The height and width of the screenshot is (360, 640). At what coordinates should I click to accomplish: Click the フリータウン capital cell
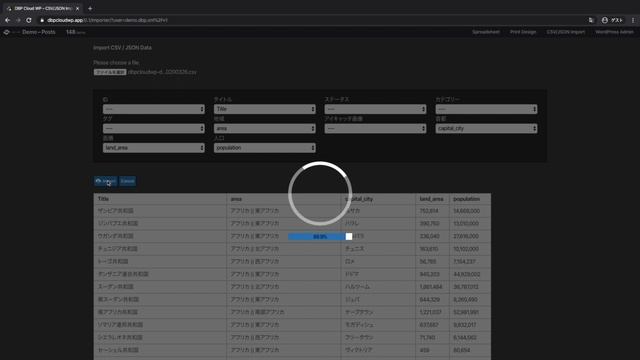coord(378,338)
